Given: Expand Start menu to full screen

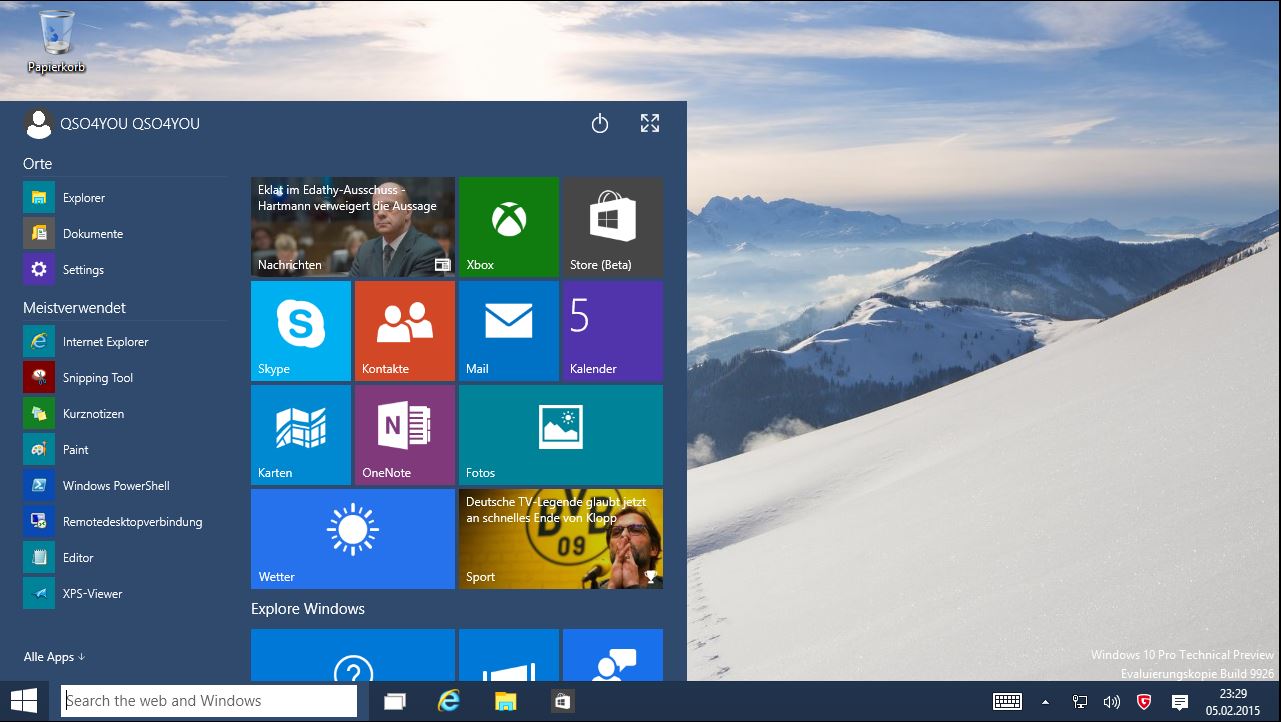Looking at the screenshot, I should point(650,124).
